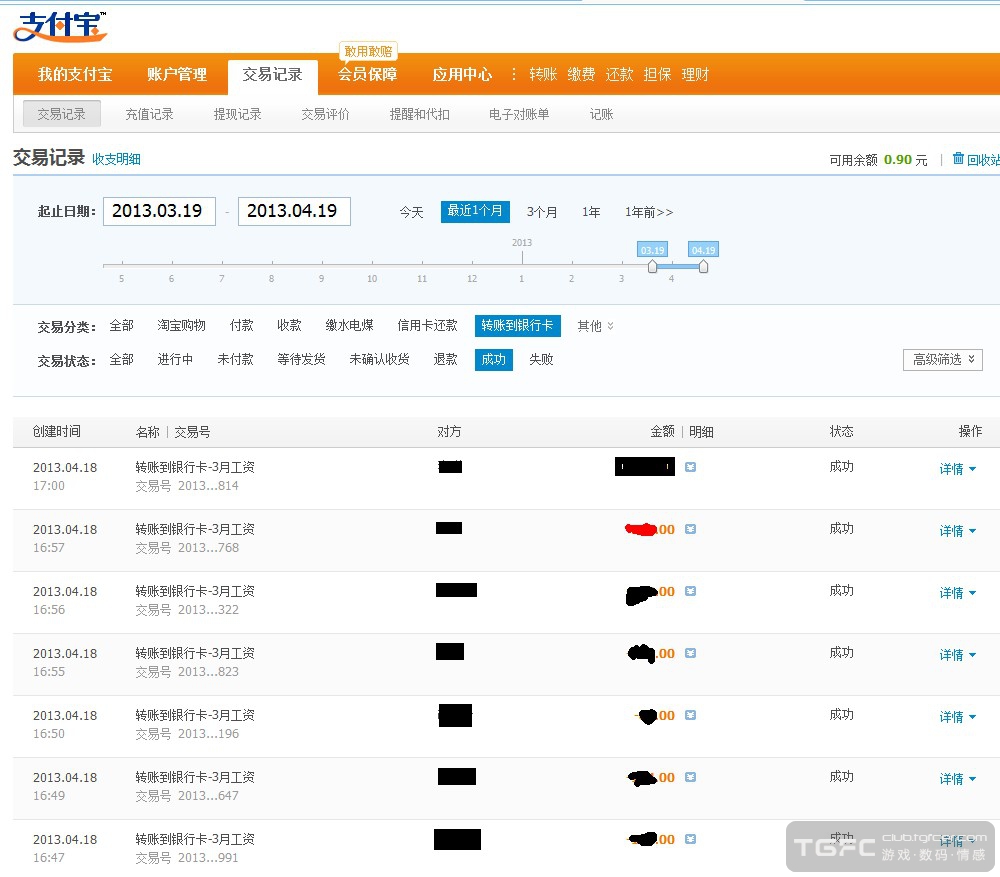The width and height of the screenshot is (1000, 877).
Task: Click 转账 shortcut link in orange bar
Action: coord(543,75)
